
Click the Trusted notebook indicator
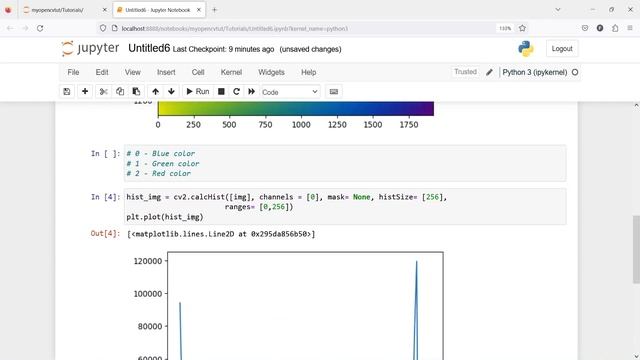click(465, 72)
